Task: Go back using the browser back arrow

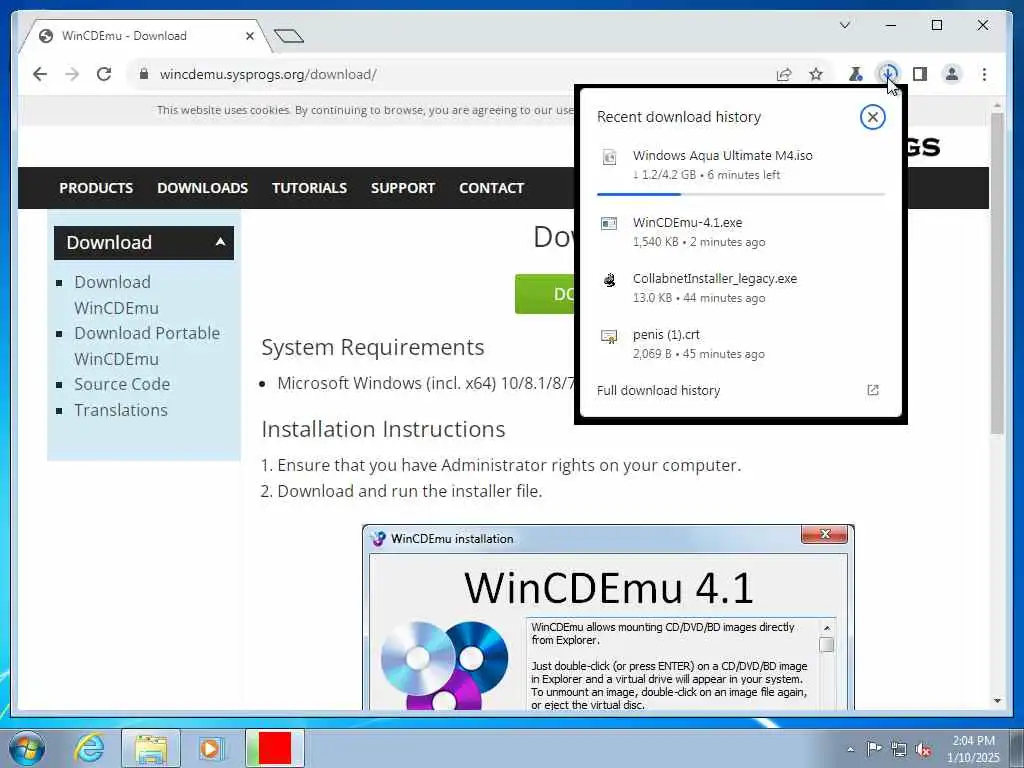Action: coord(40,74)
